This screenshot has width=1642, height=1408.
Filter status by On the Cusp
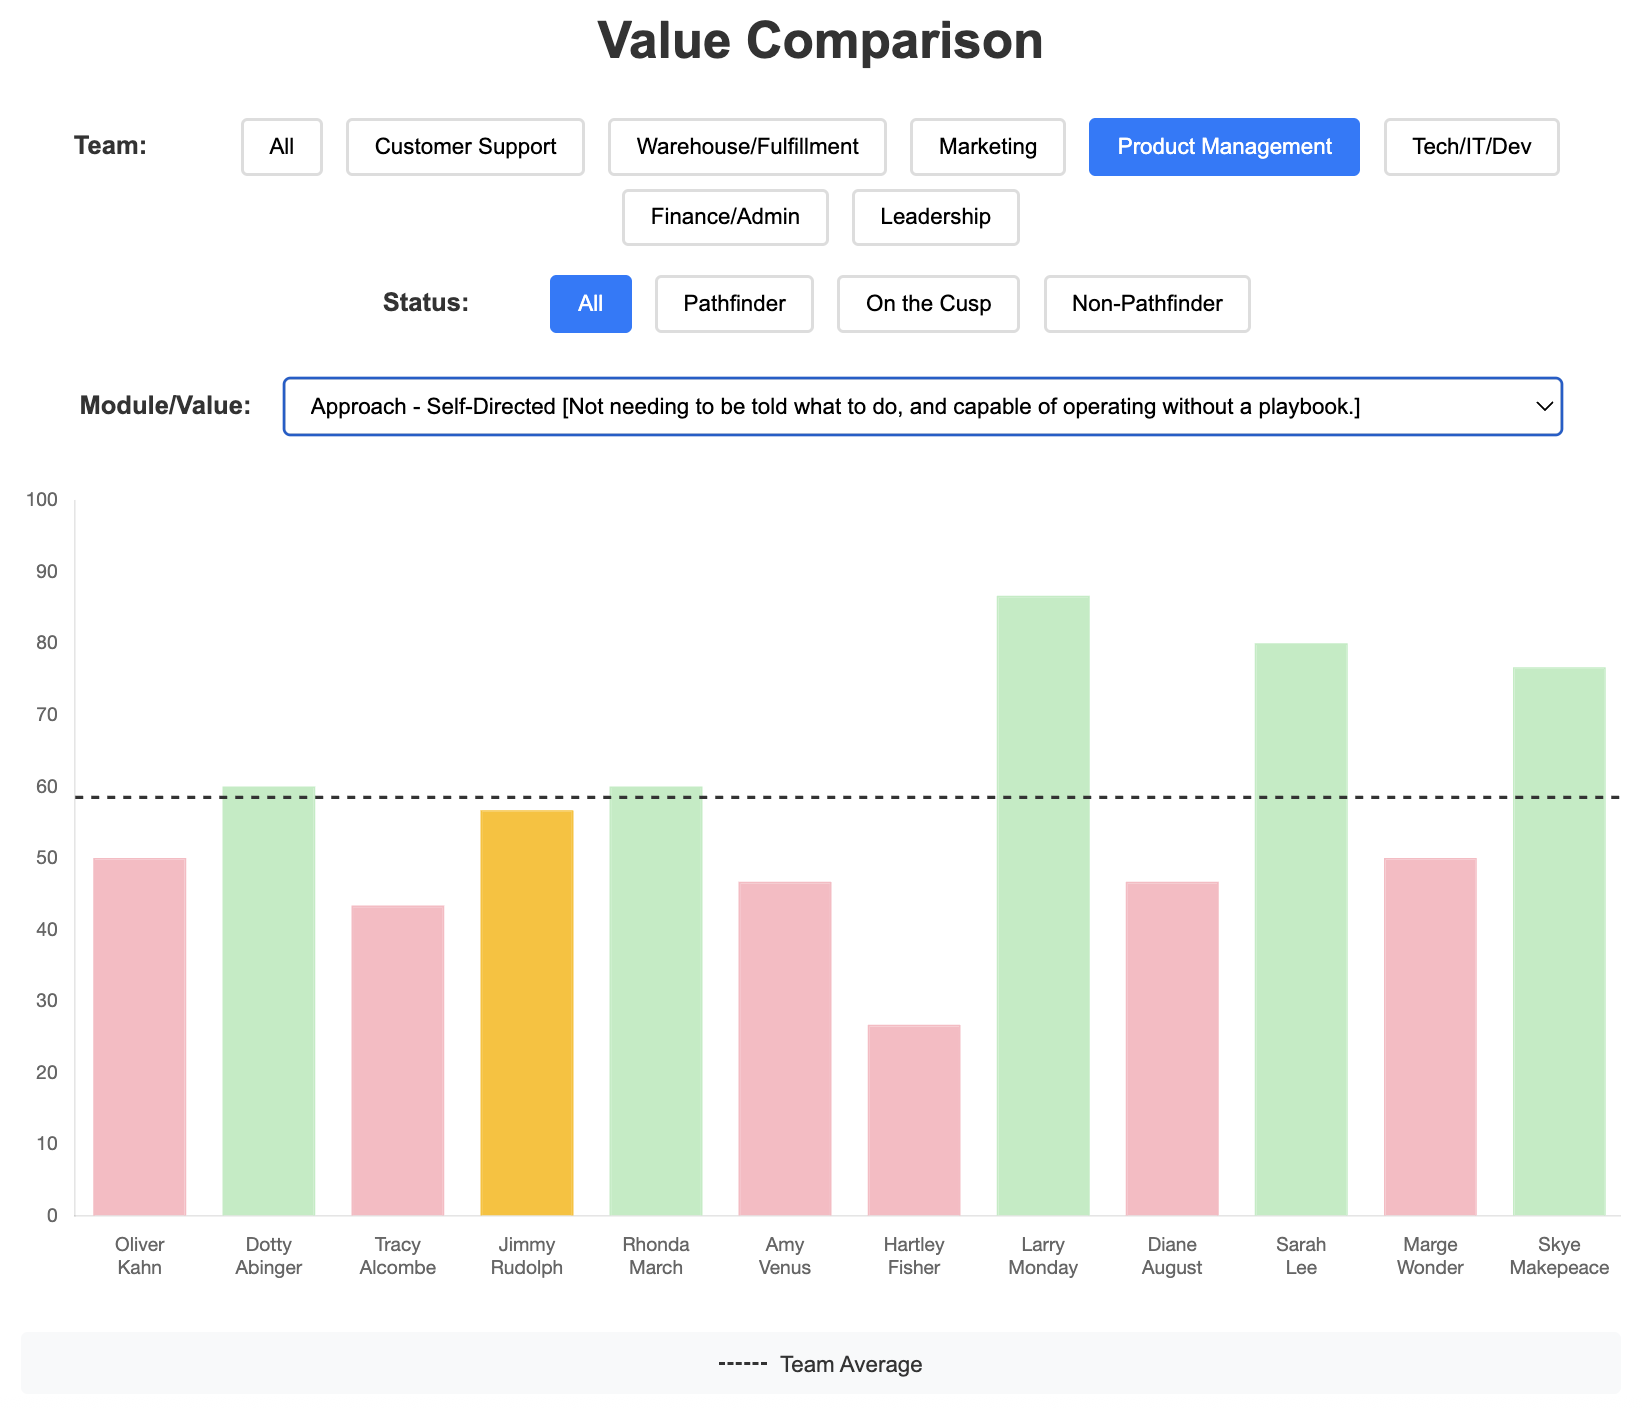928,304
